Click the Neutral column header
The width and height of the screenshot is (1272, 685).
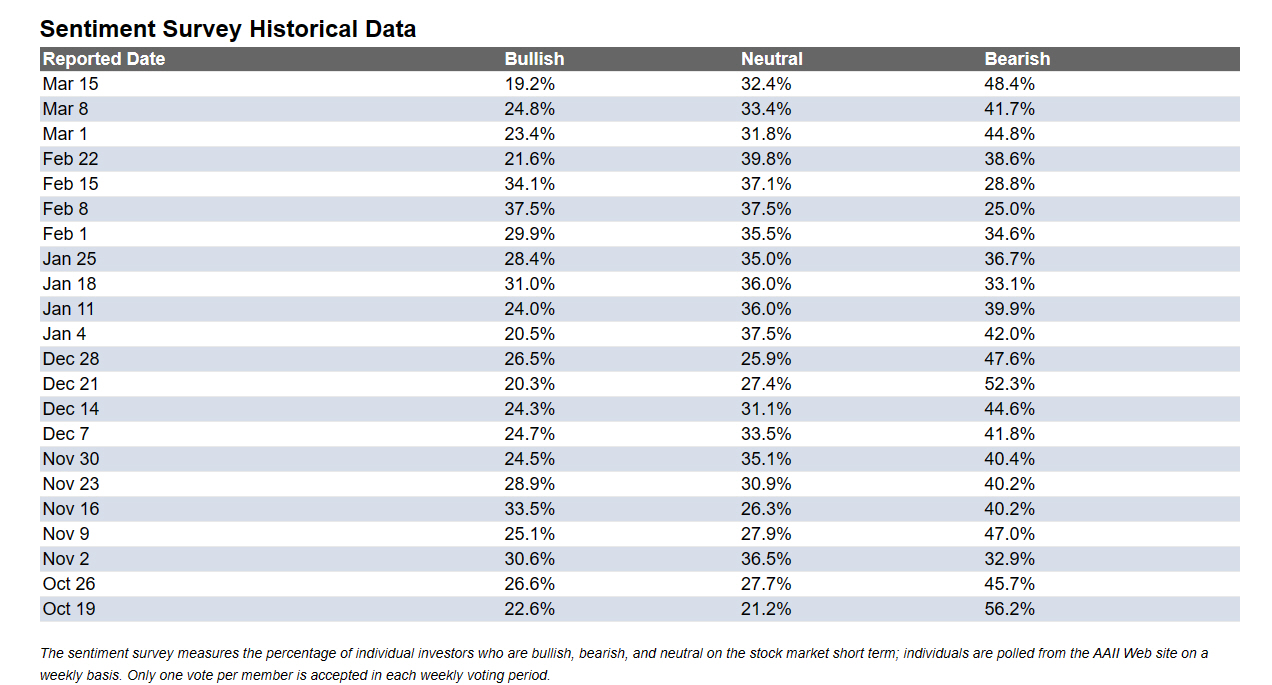(x=772, y=59)
